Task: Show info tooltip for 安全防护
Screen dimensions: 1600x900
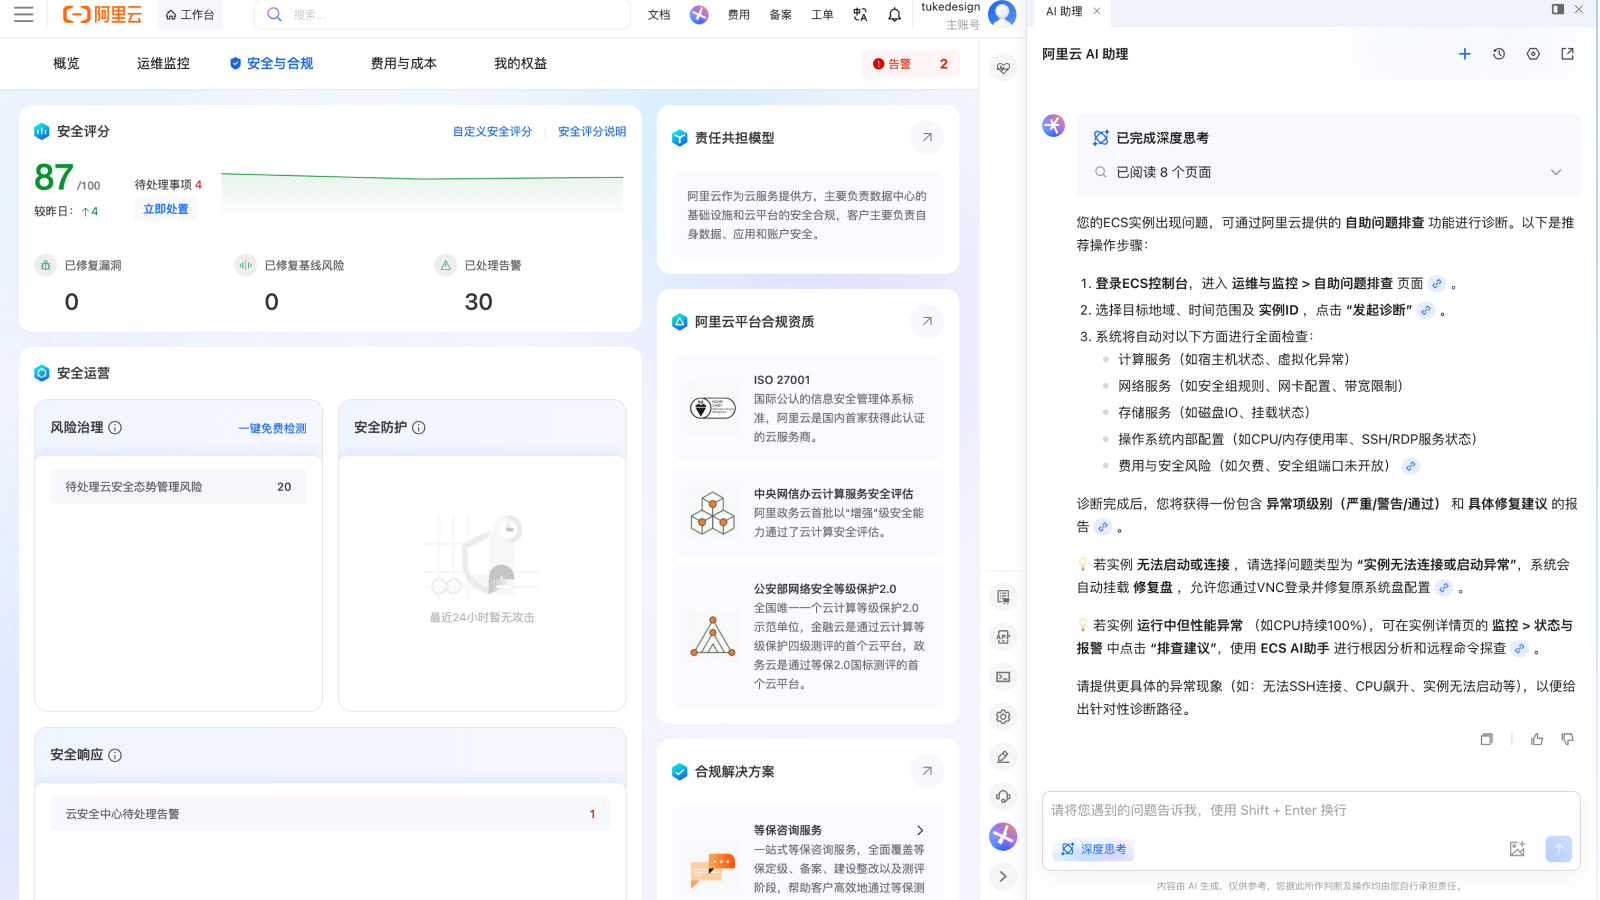Action: 419,428
